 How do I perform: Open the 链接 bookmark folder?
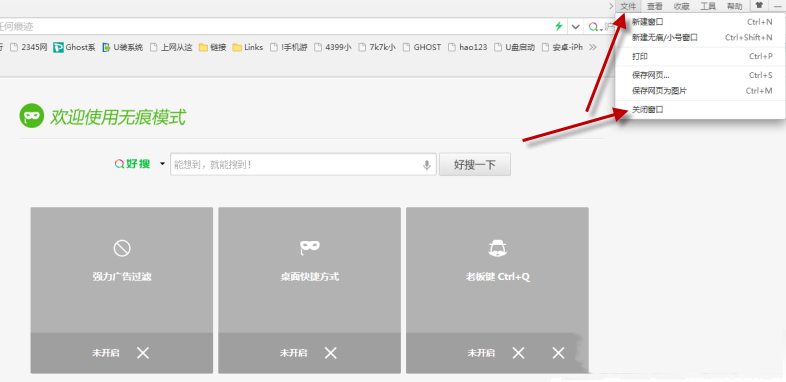coord(213,47)
